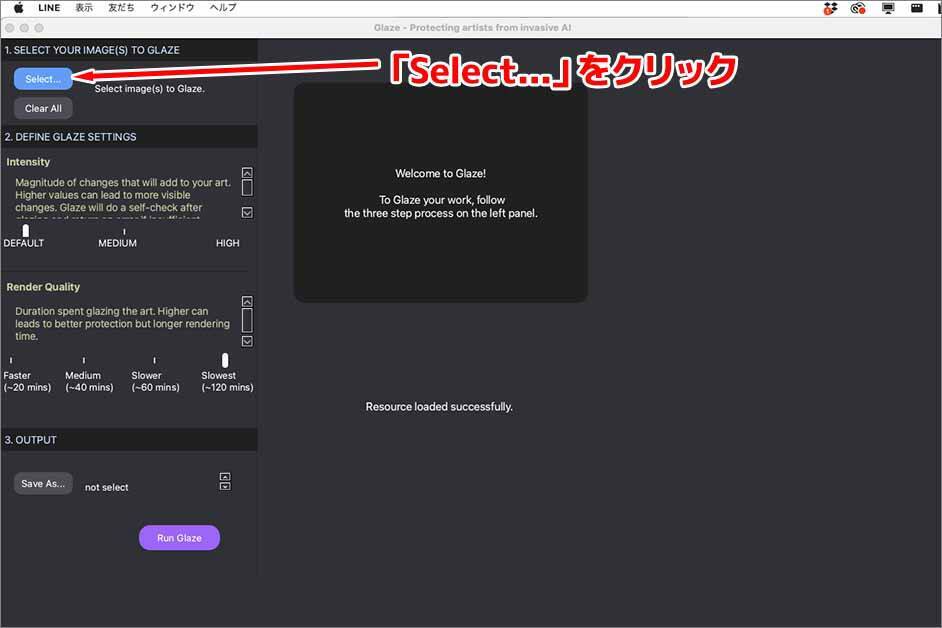This screenshot has height=628, width=942.
Task: Click Render Quality description scroll up arrow
Action: [x=247, y=301]
